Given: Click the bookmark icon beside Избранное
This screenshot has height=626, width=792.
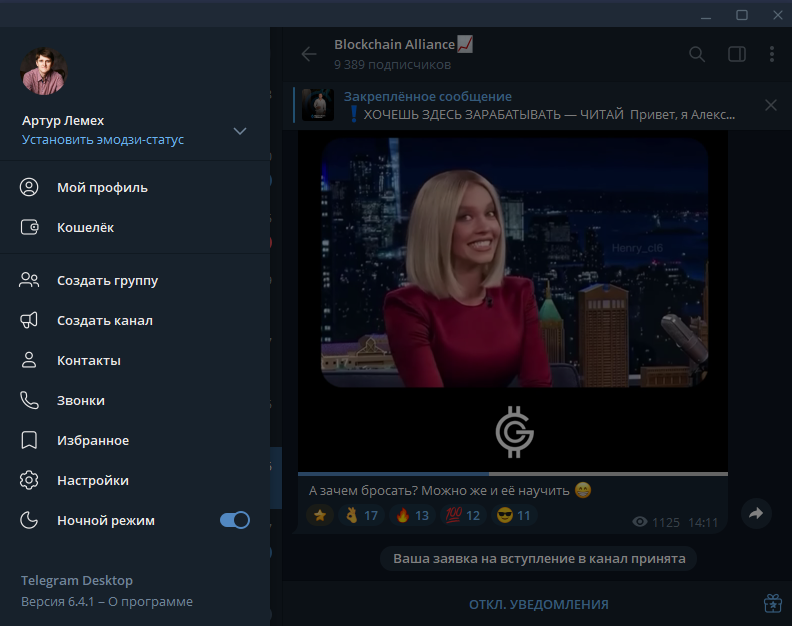Looking at the screenshot, I should pyautogui.click(x=29, y=440).
